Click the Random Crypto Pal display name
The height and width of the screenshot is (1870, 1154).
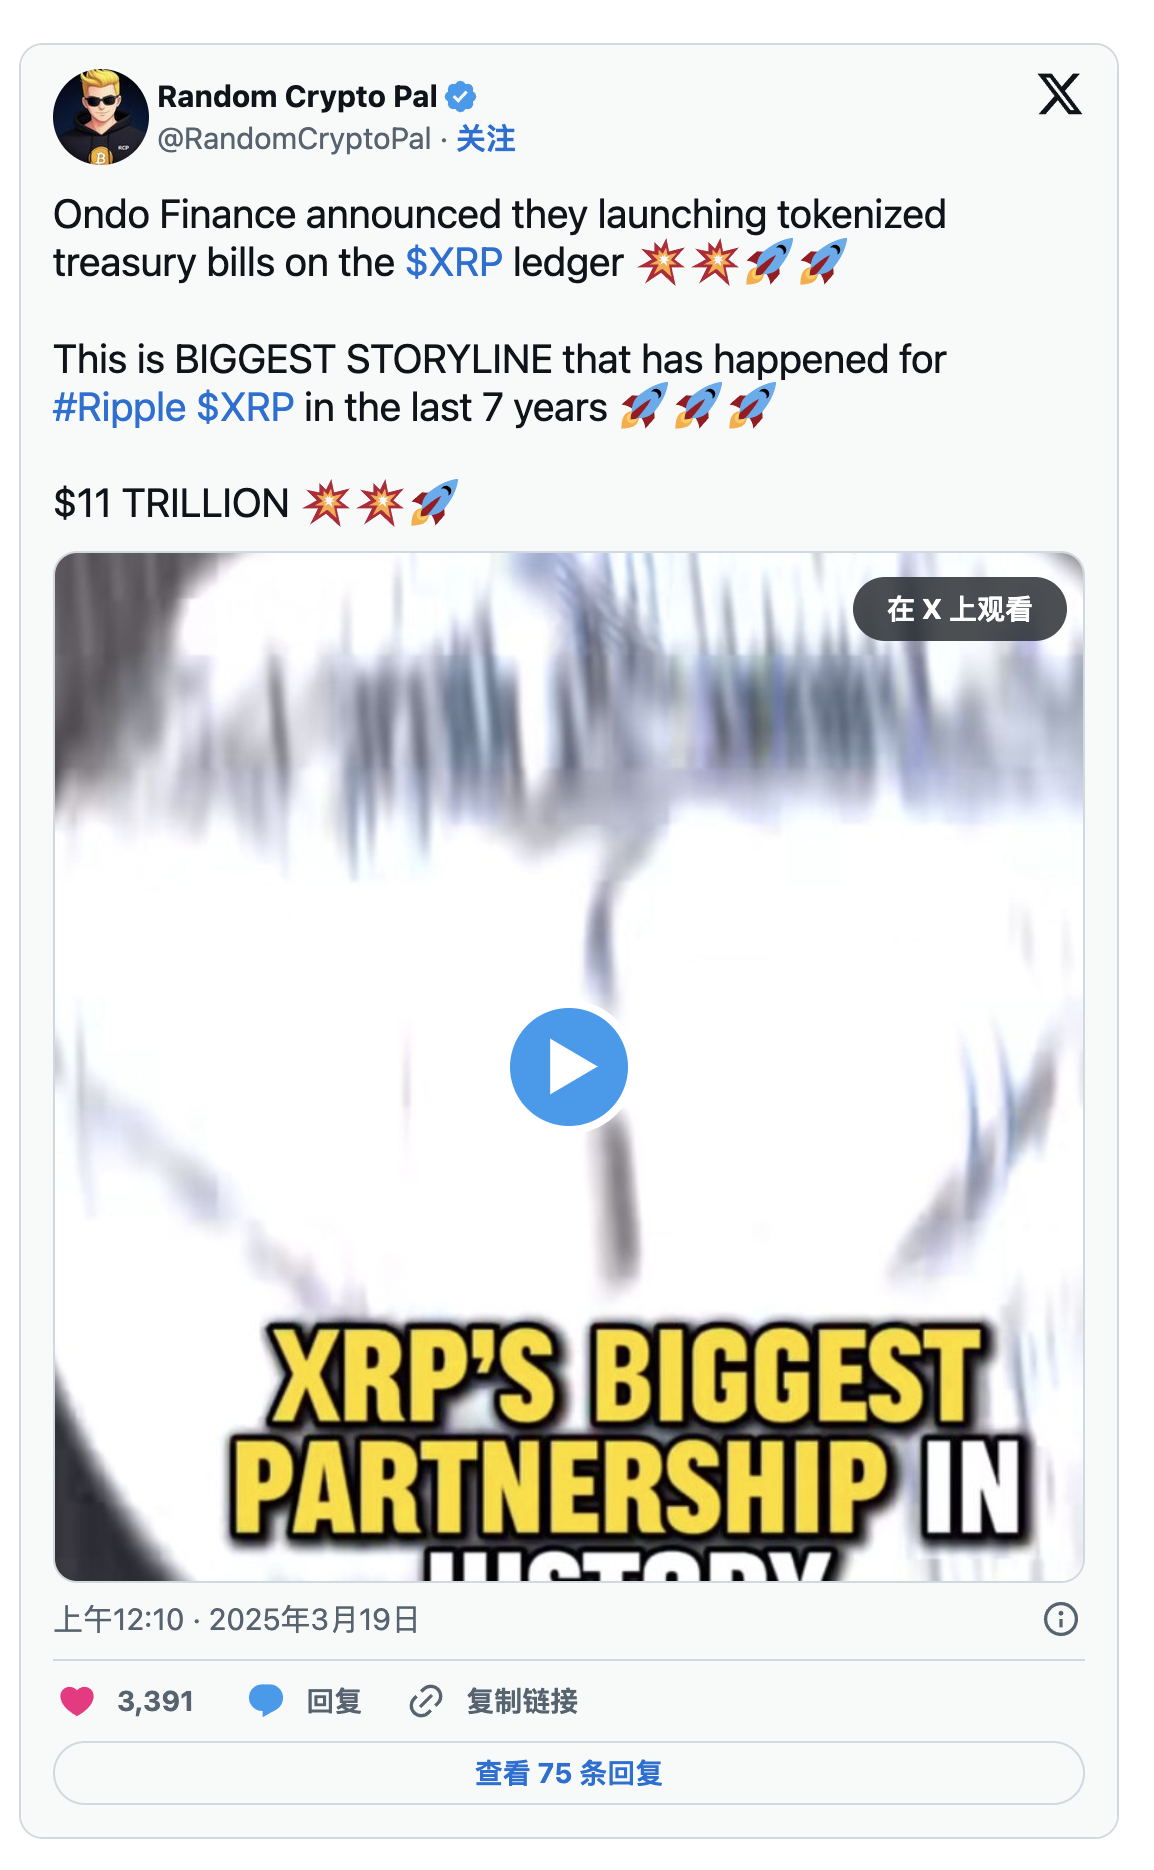coord(297,96)
